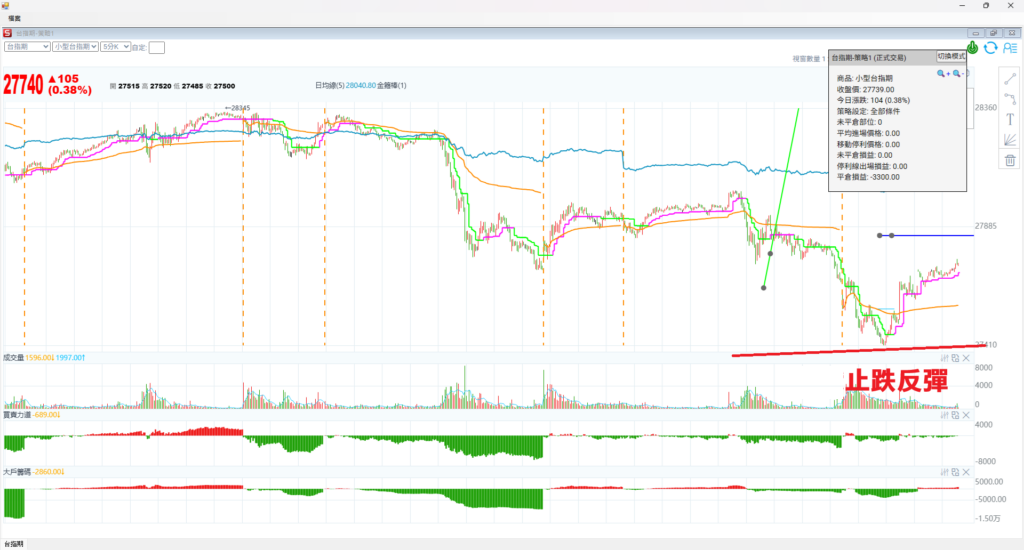This screenshot has width=1024, height=550.
Task: Select the fan lines drawing tool
Action: 1010,141
